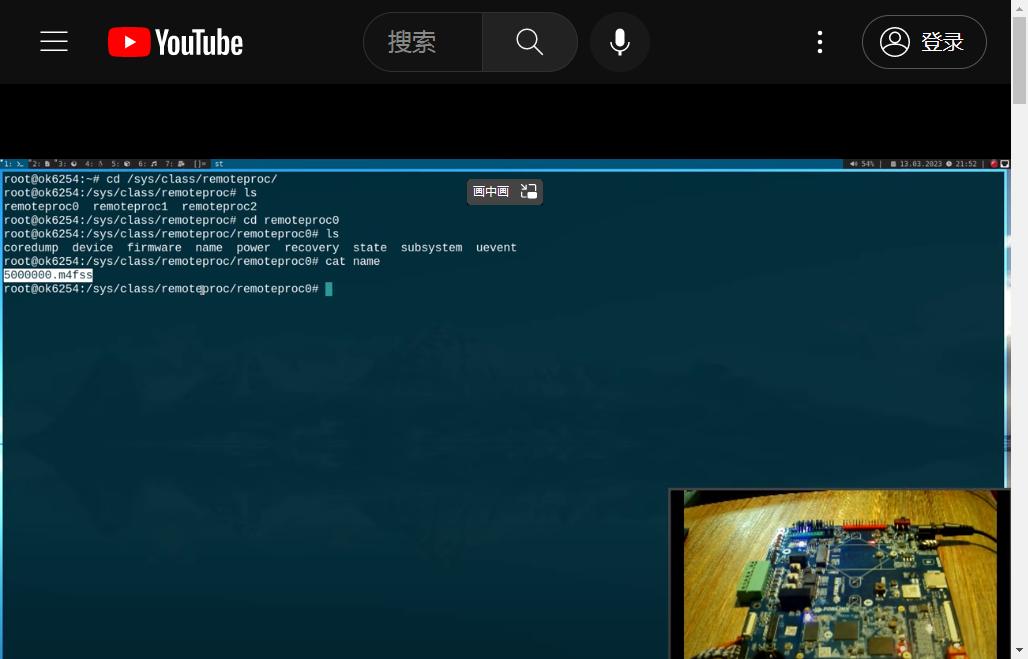Click the 'cd remoteproc0' command line

pyautogui.click(x=291, y=220)
